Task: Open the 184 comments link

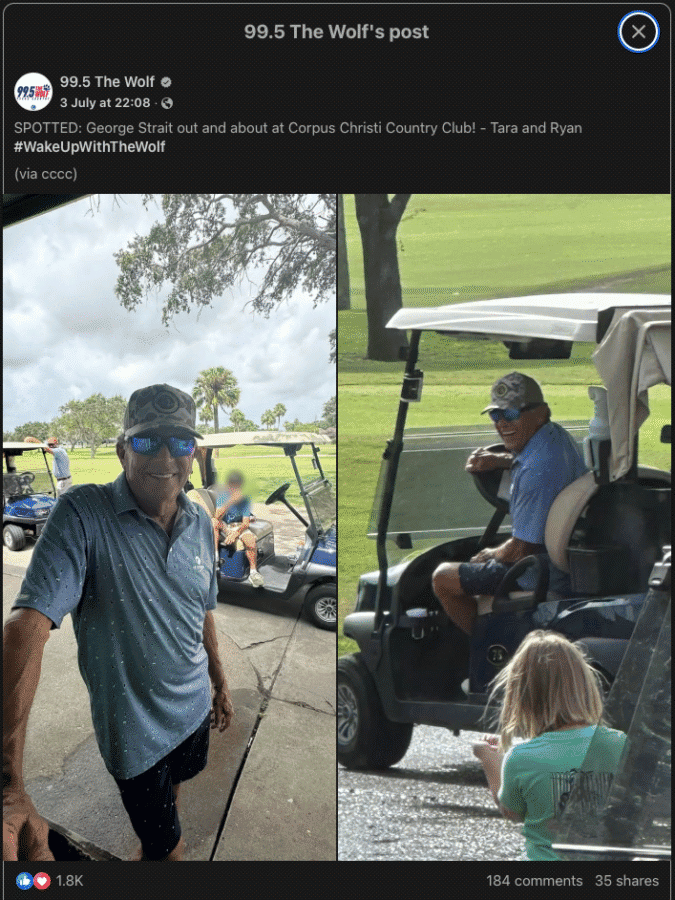Action: click(x=534, y=880)
